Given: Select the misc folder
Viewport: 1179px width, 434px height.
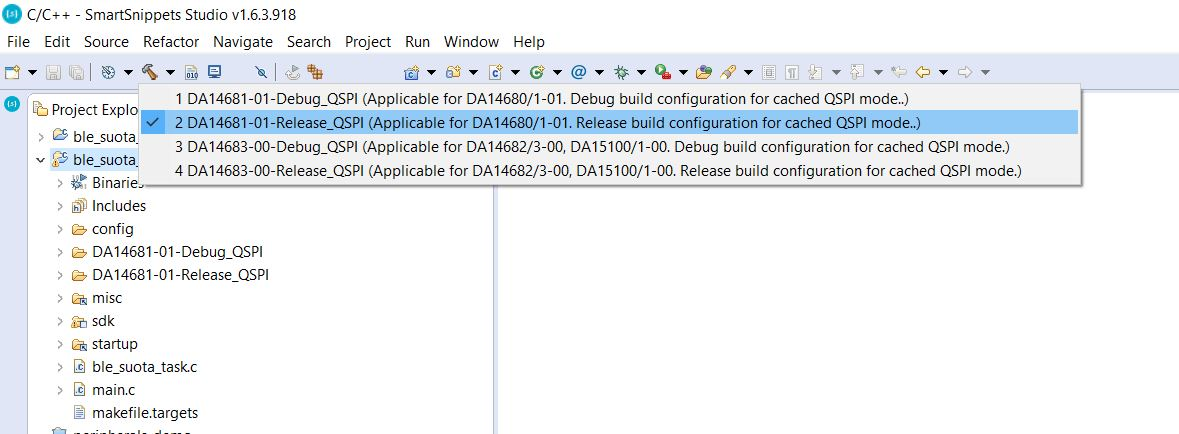Looking at the screenshot, I should tap(107, 298).
